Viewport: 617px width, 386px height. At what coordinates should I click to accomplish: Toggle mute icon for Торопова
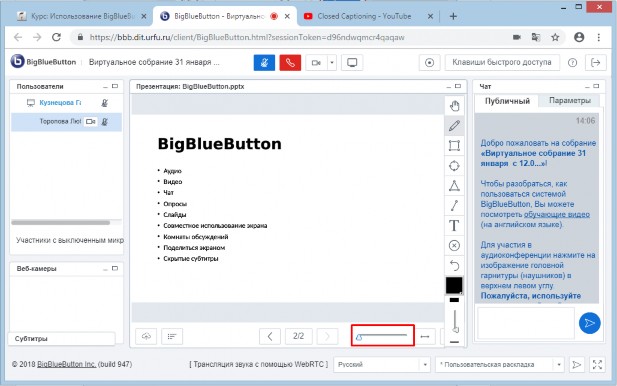coord(105,122)
